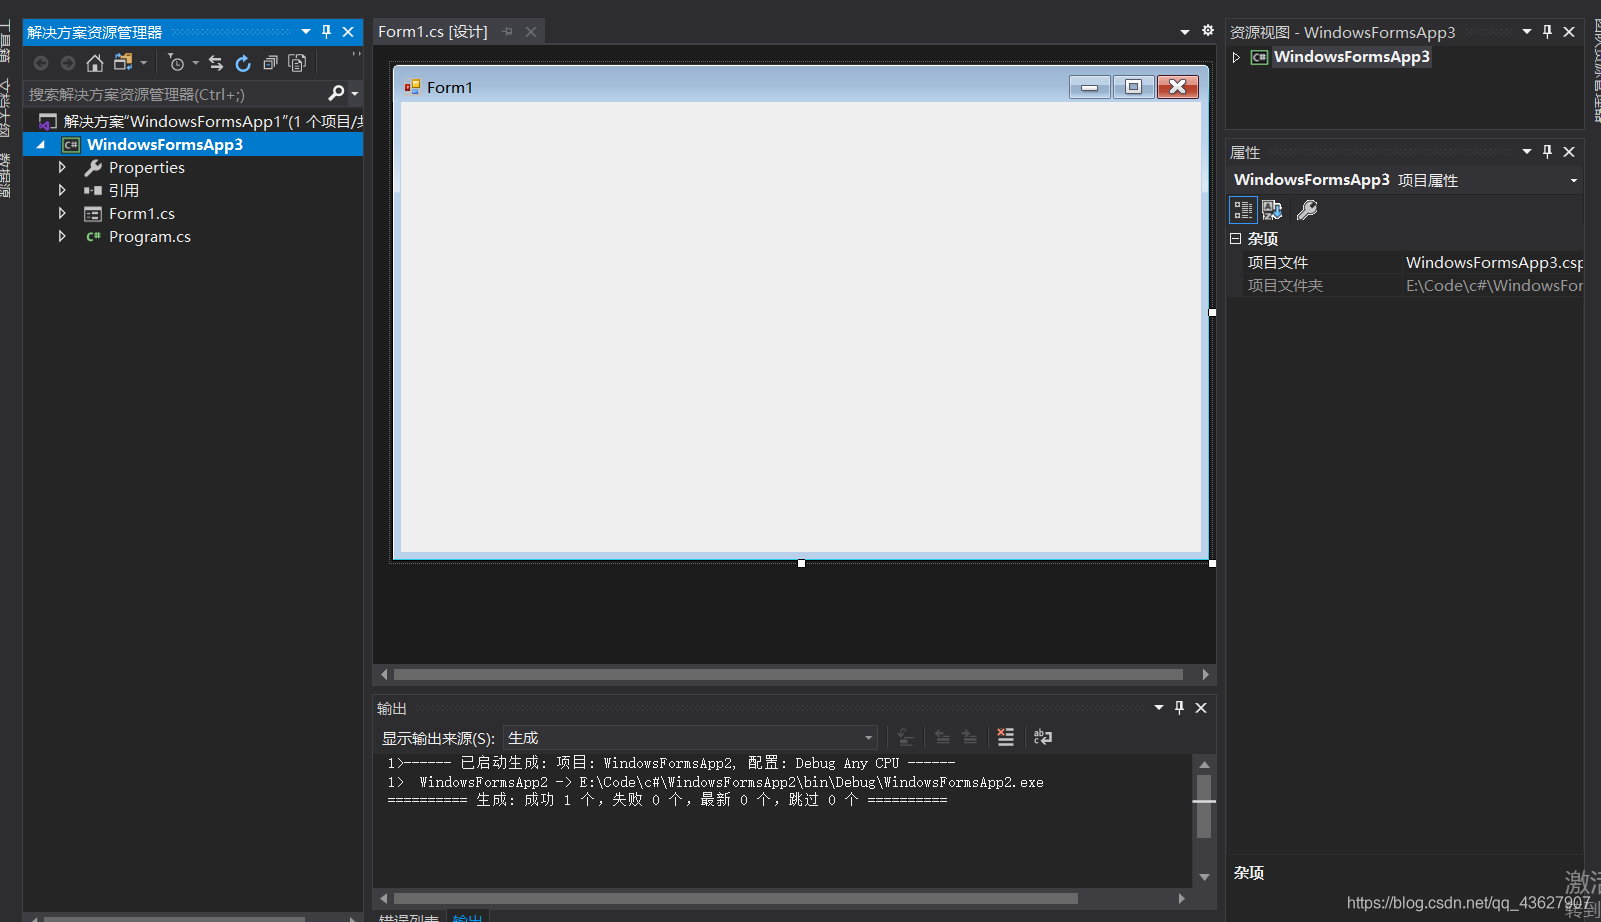Click the Output vertical scrollbar down arrow
This screenshot has height=922, width=1601.
(1204, 877)
